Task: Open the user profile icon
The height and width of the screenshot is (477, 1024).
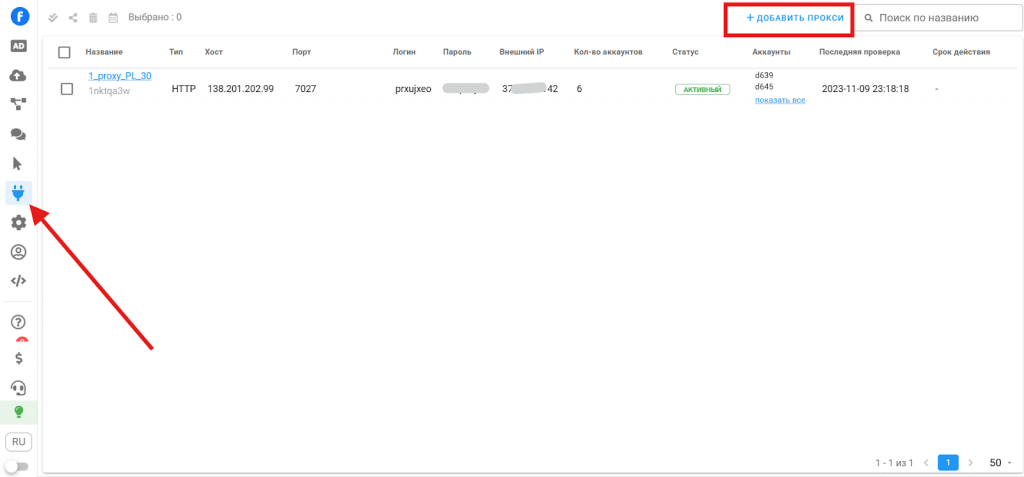Action: [x=18, y=252]
